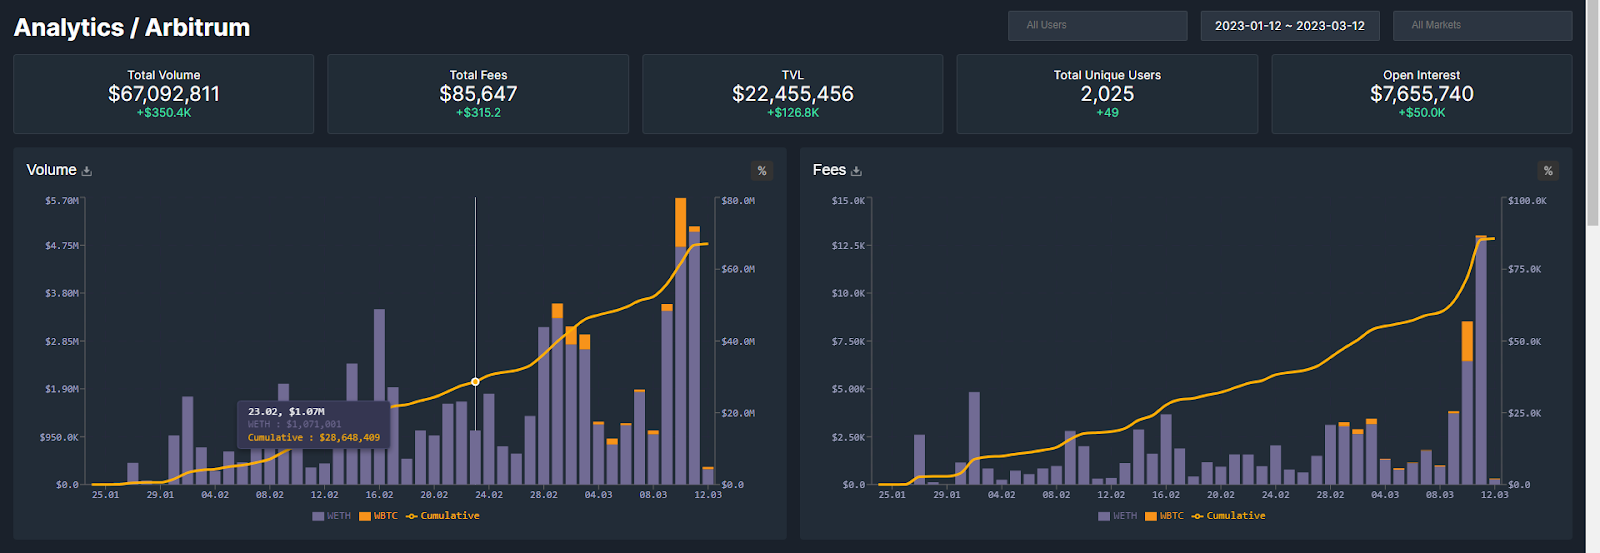Screen dimensions: 1600x553
Task: Download the Fees chart data
Action: (x=856, y=171)
